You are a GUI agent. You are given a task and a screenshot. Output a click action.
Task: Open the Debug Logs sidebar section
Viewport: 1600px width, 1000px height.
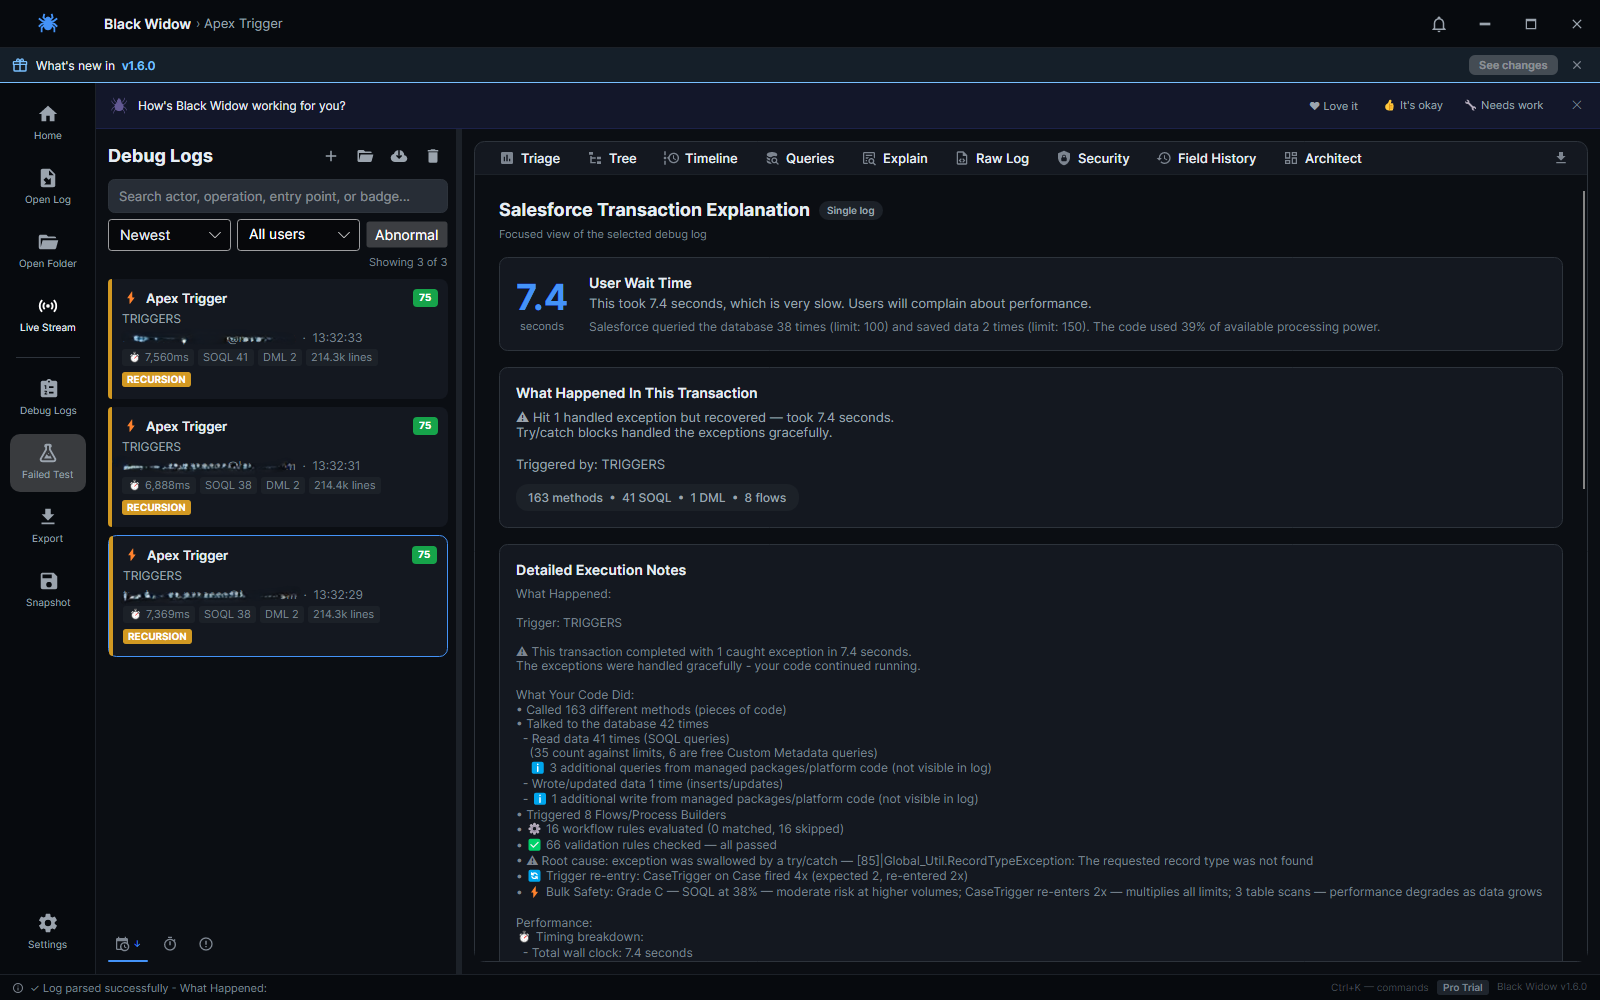[48, 398]
